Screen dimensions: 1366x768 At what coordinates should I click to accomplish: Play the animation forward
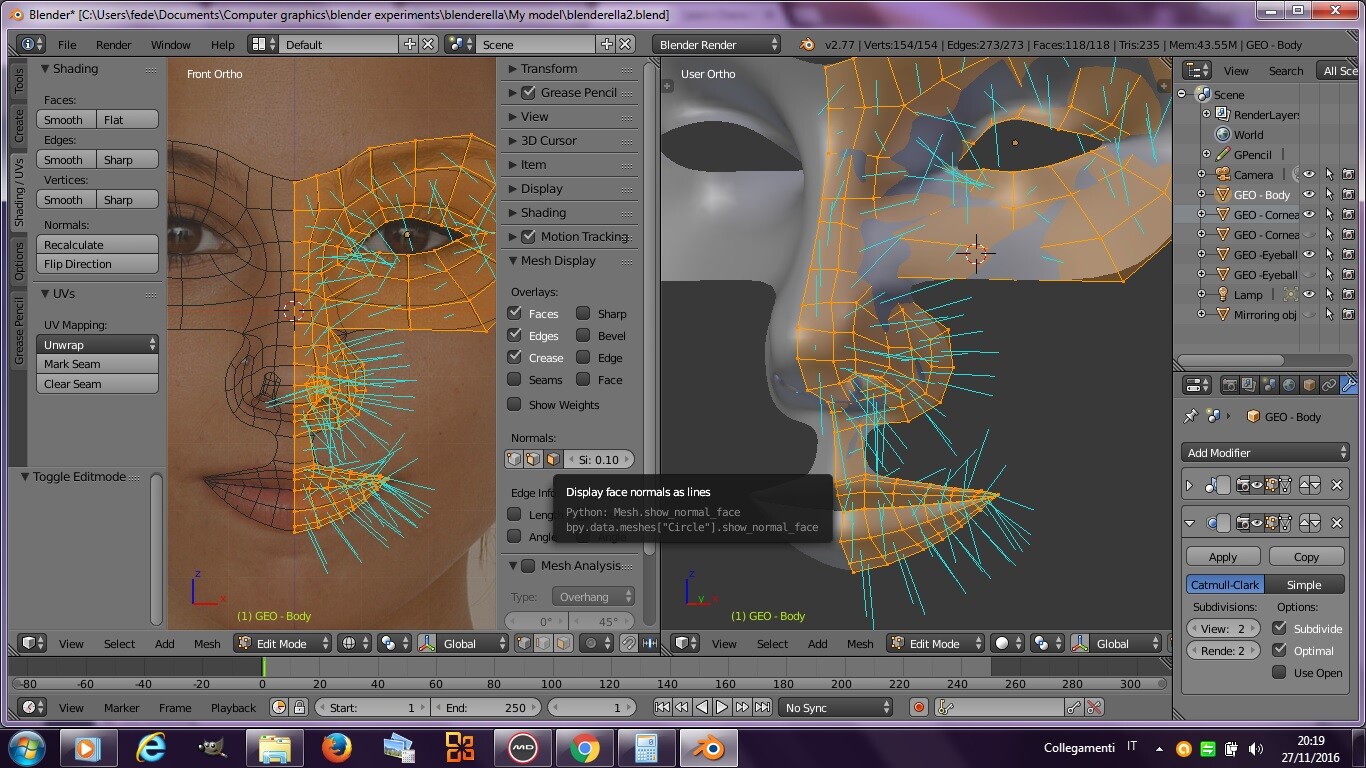click(722, 707)
